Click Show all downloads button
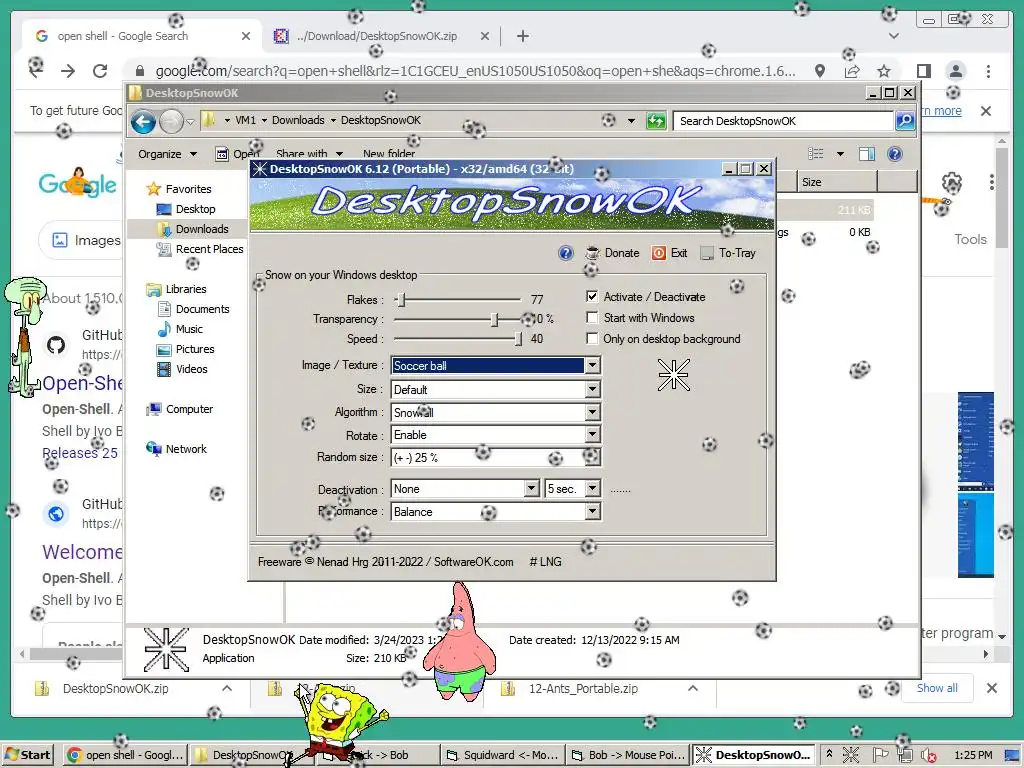This screenshot has width=1024, height=768. [x=937, y=688]
